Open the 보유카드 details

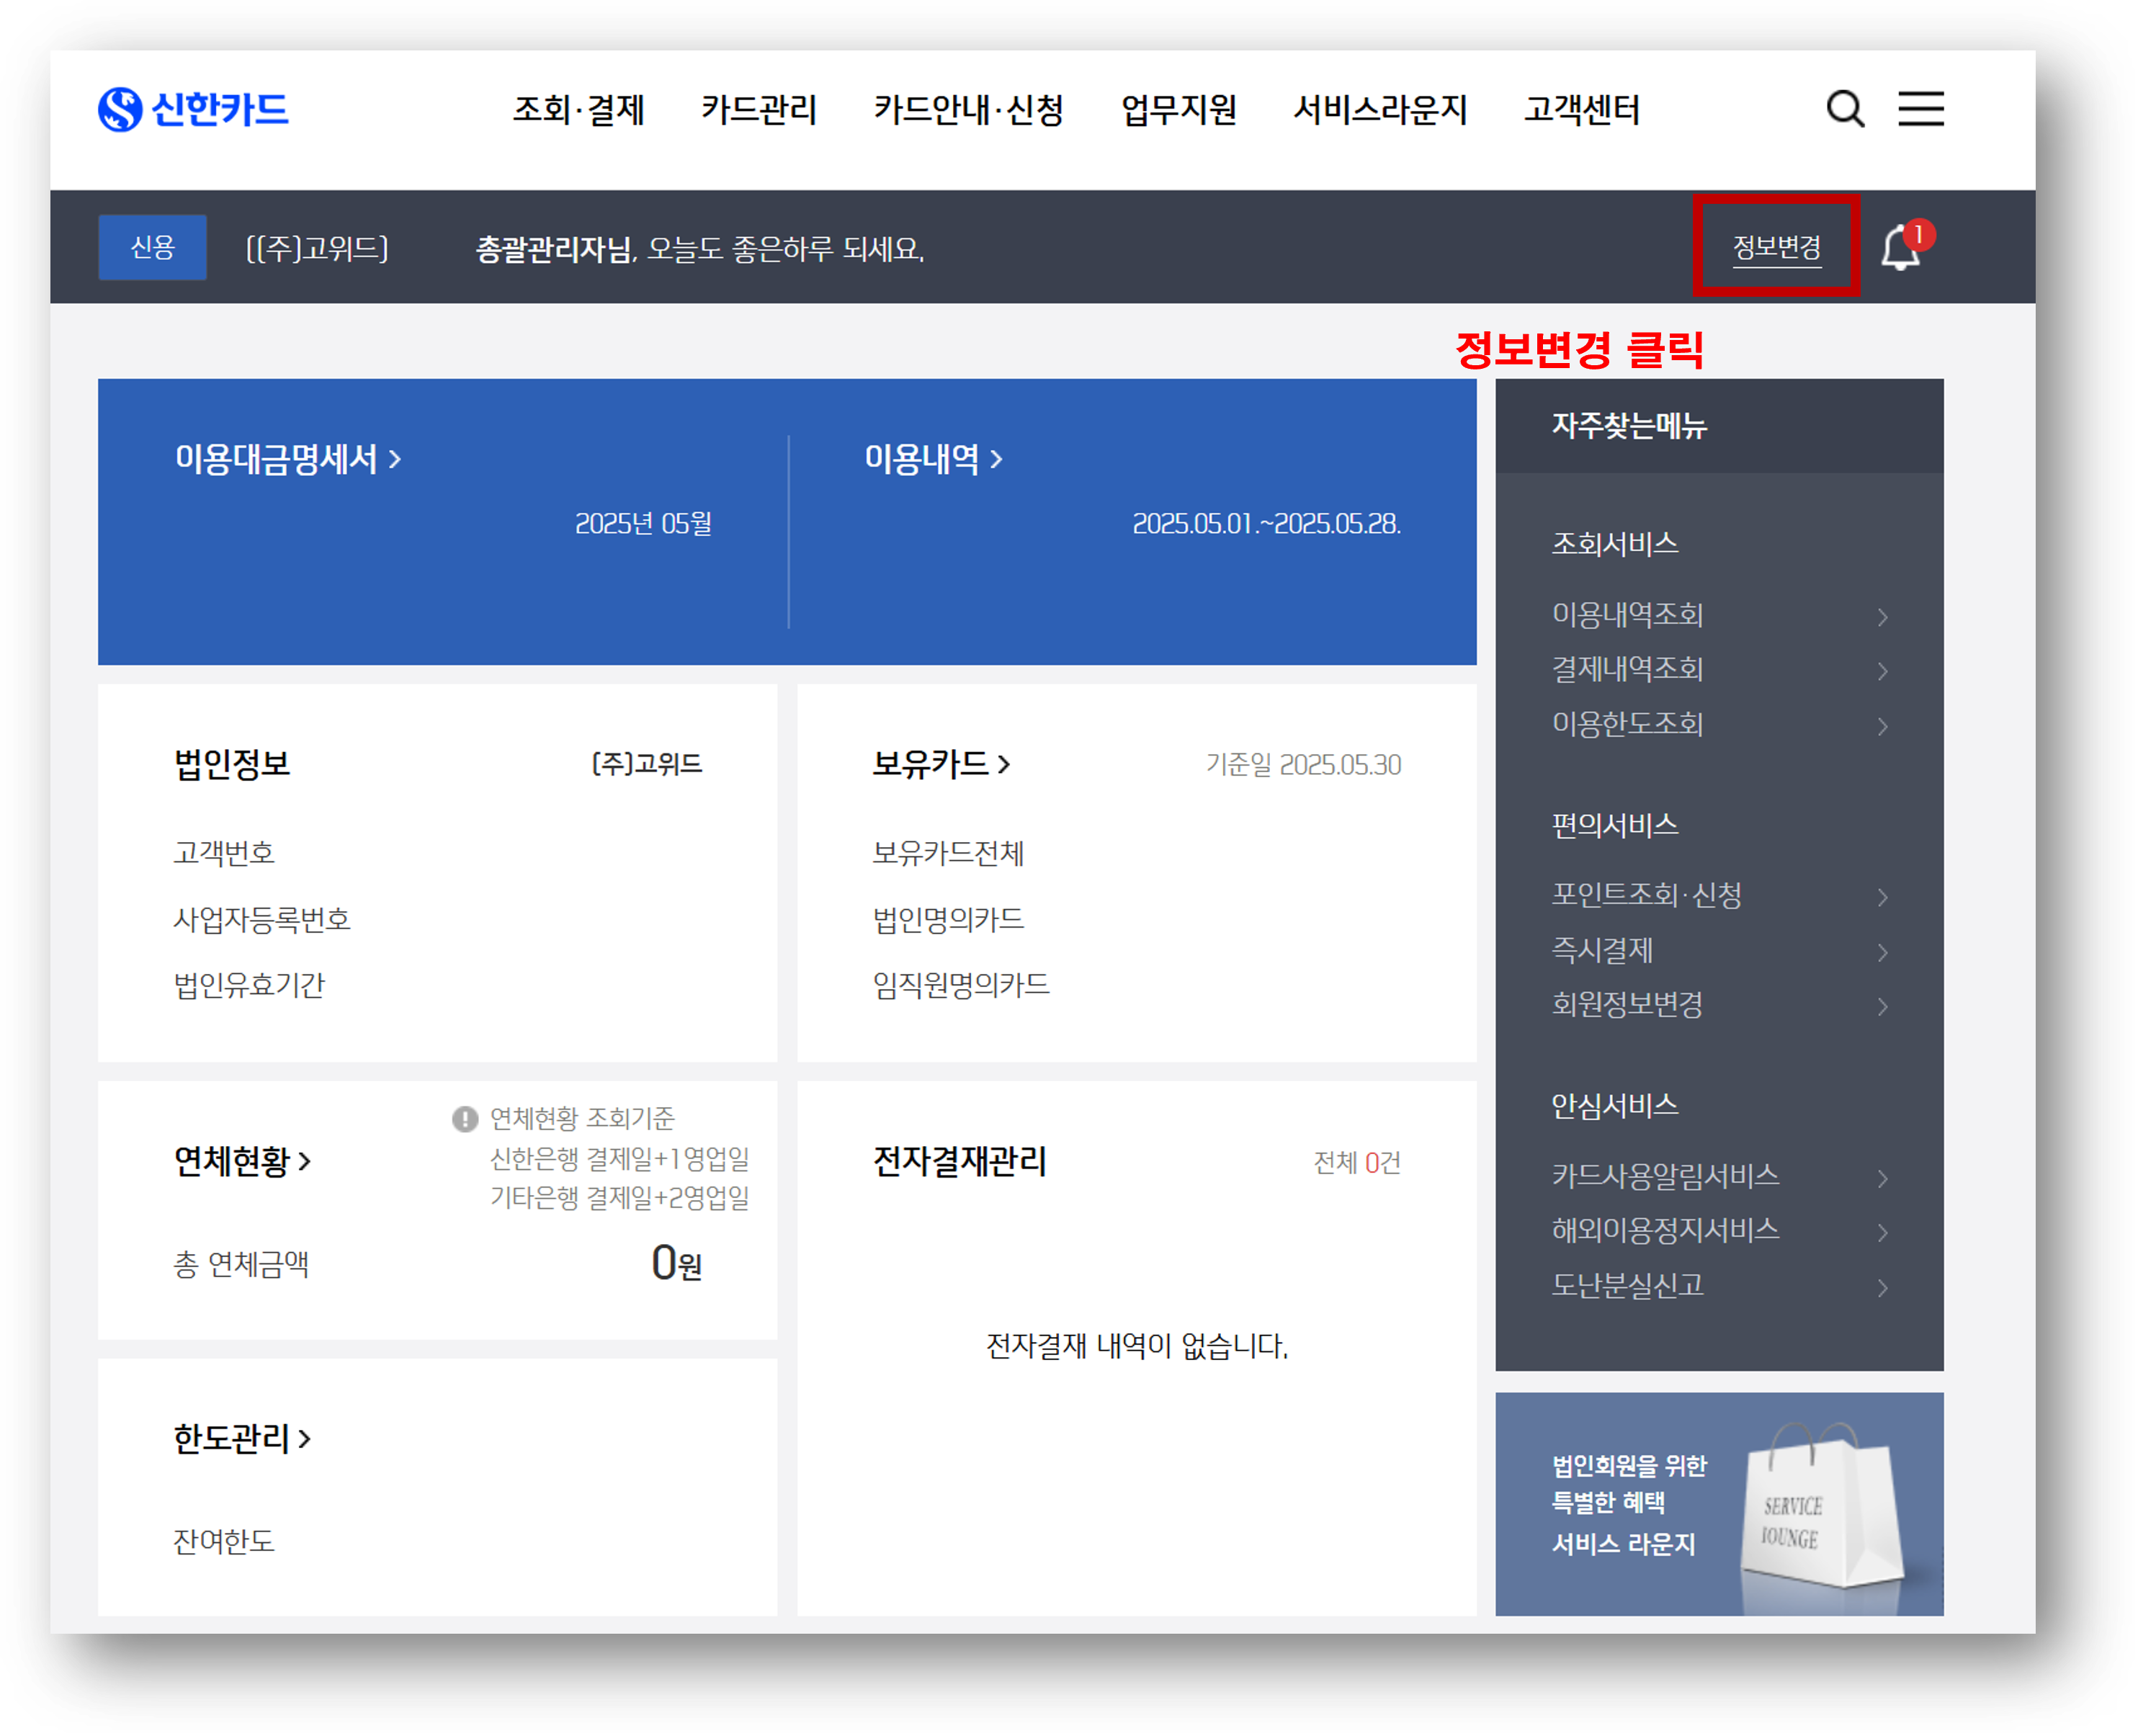coord(941,764)
